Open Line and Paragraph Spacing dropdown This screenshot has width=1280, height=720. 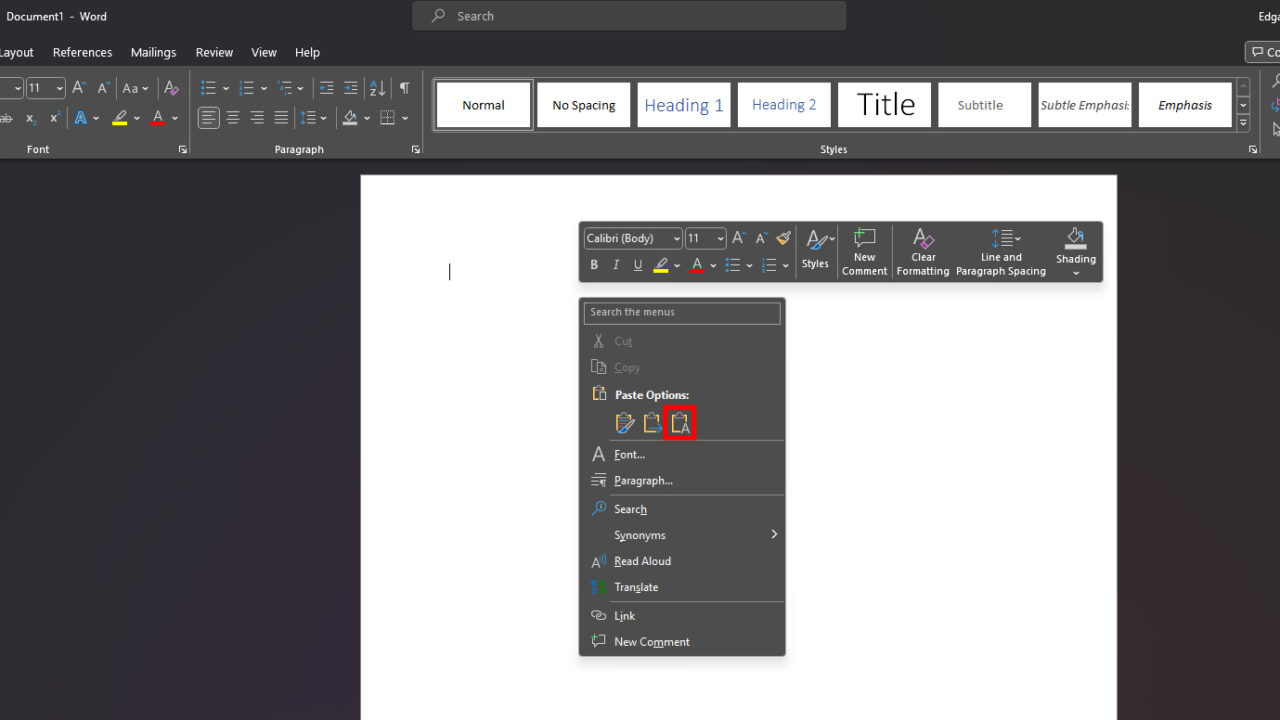coord(1001,252)
